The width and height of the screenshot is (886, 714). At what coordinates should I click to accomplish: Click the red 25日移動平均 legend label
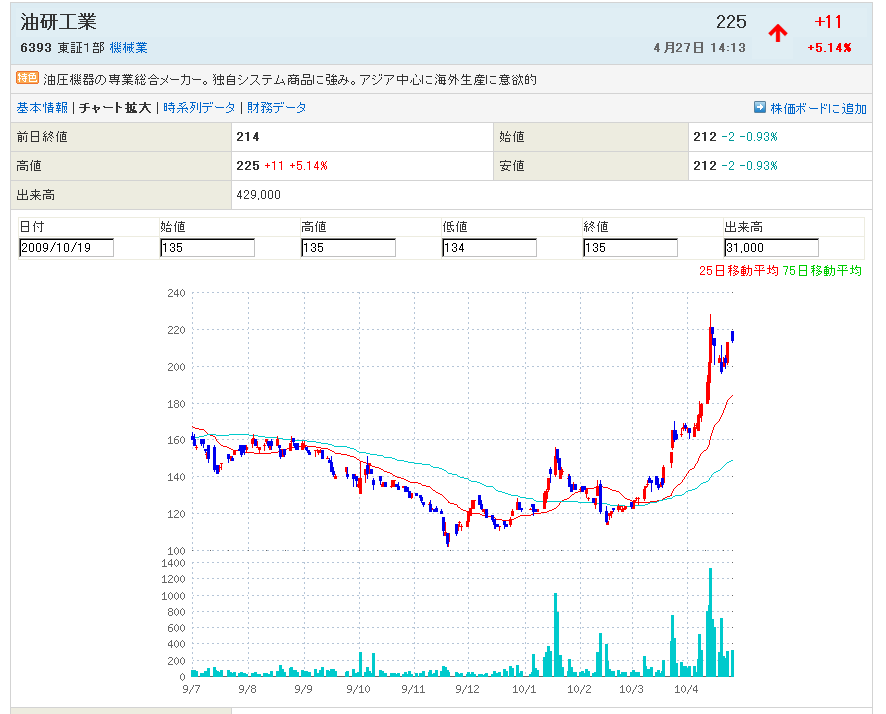738,271
